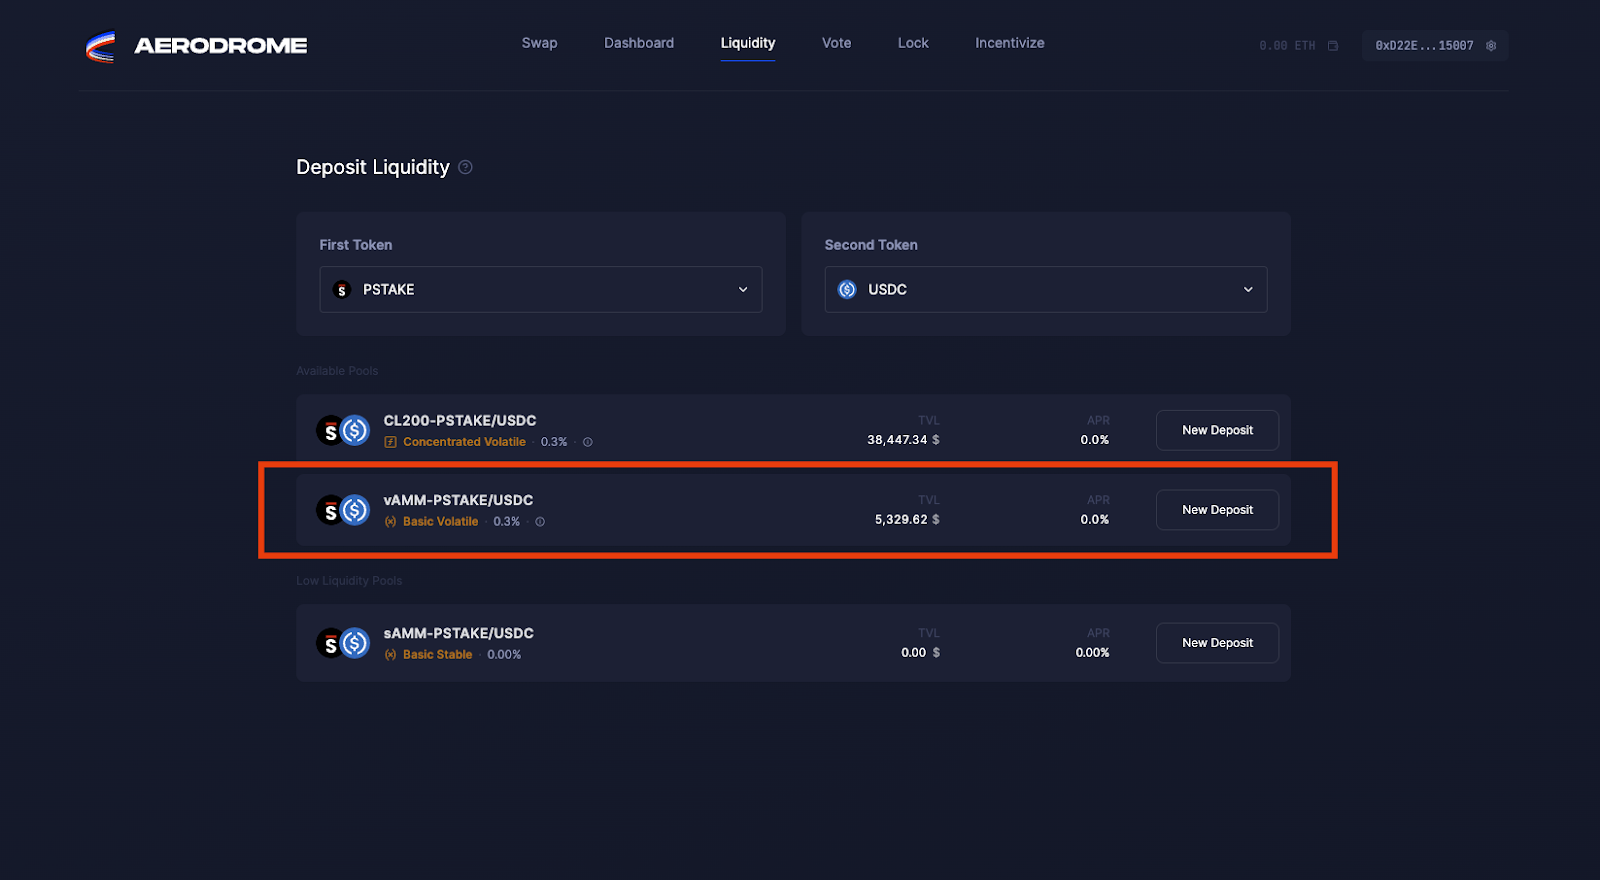The image size is (1600, 880).
Task: Open the Incentivize page
Action: [1010, 43]
